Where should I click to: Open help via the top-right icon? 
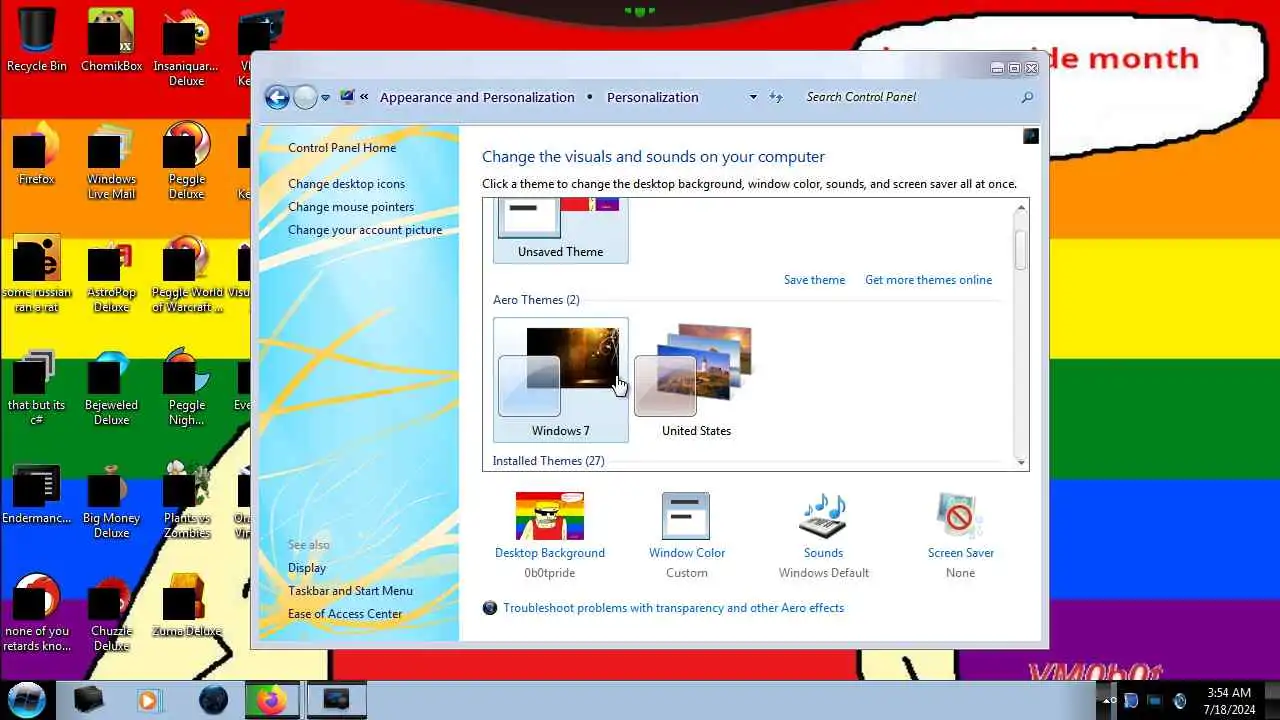click(1031, 136)
